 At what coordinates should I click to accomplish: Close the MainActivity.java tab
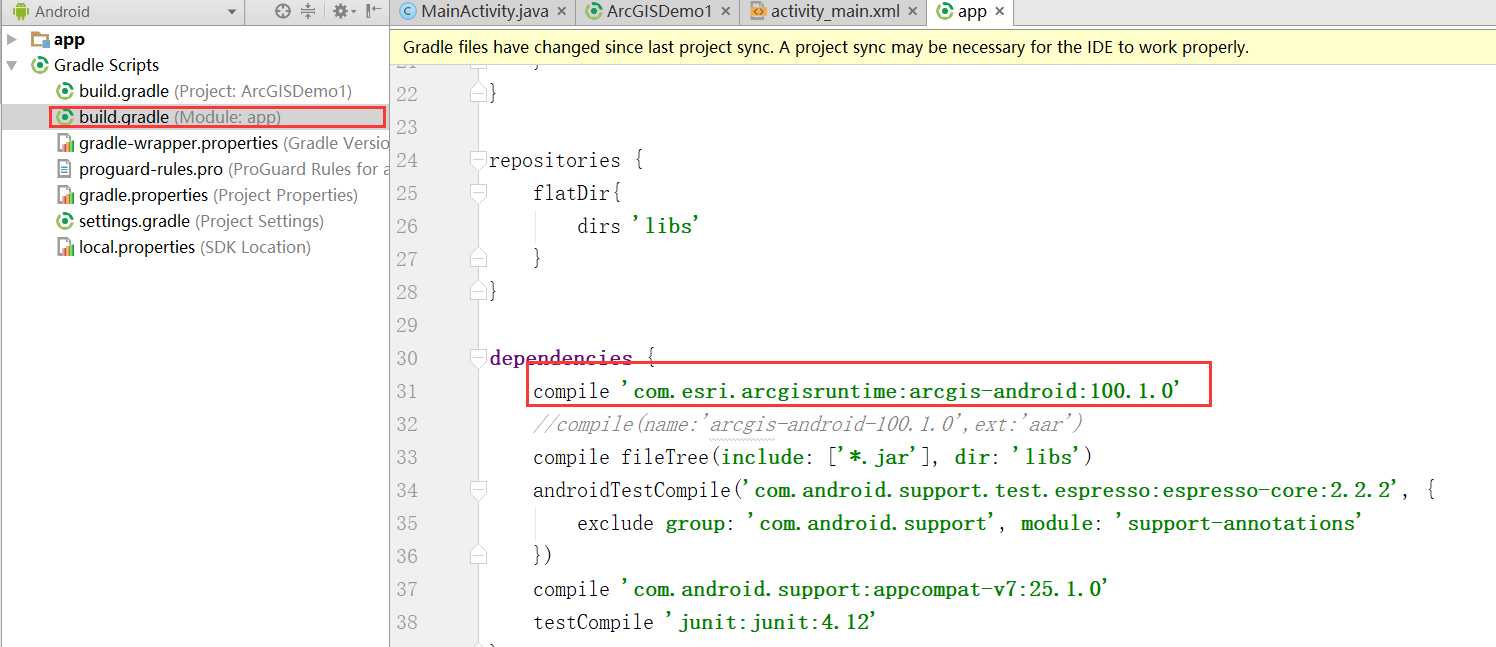click(561, 12)
